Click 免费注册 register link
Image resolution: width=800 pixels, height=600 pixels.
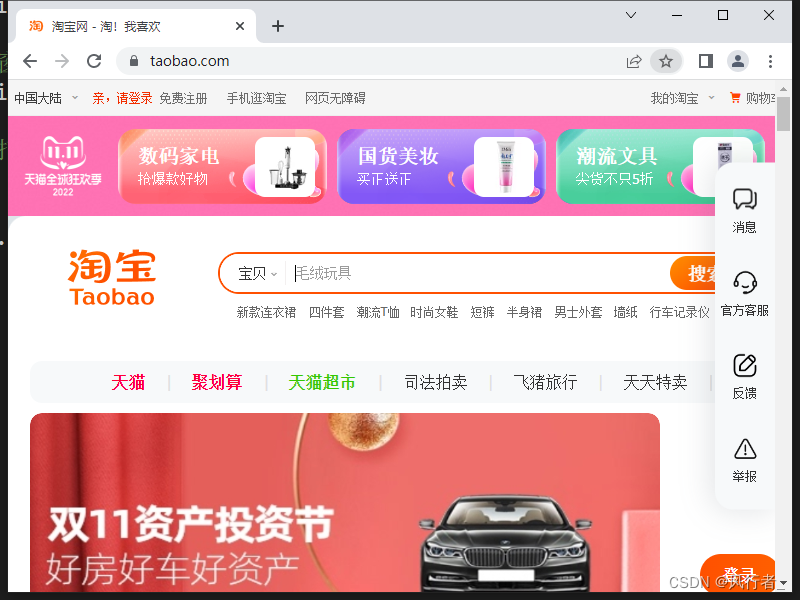click(183, 98)
